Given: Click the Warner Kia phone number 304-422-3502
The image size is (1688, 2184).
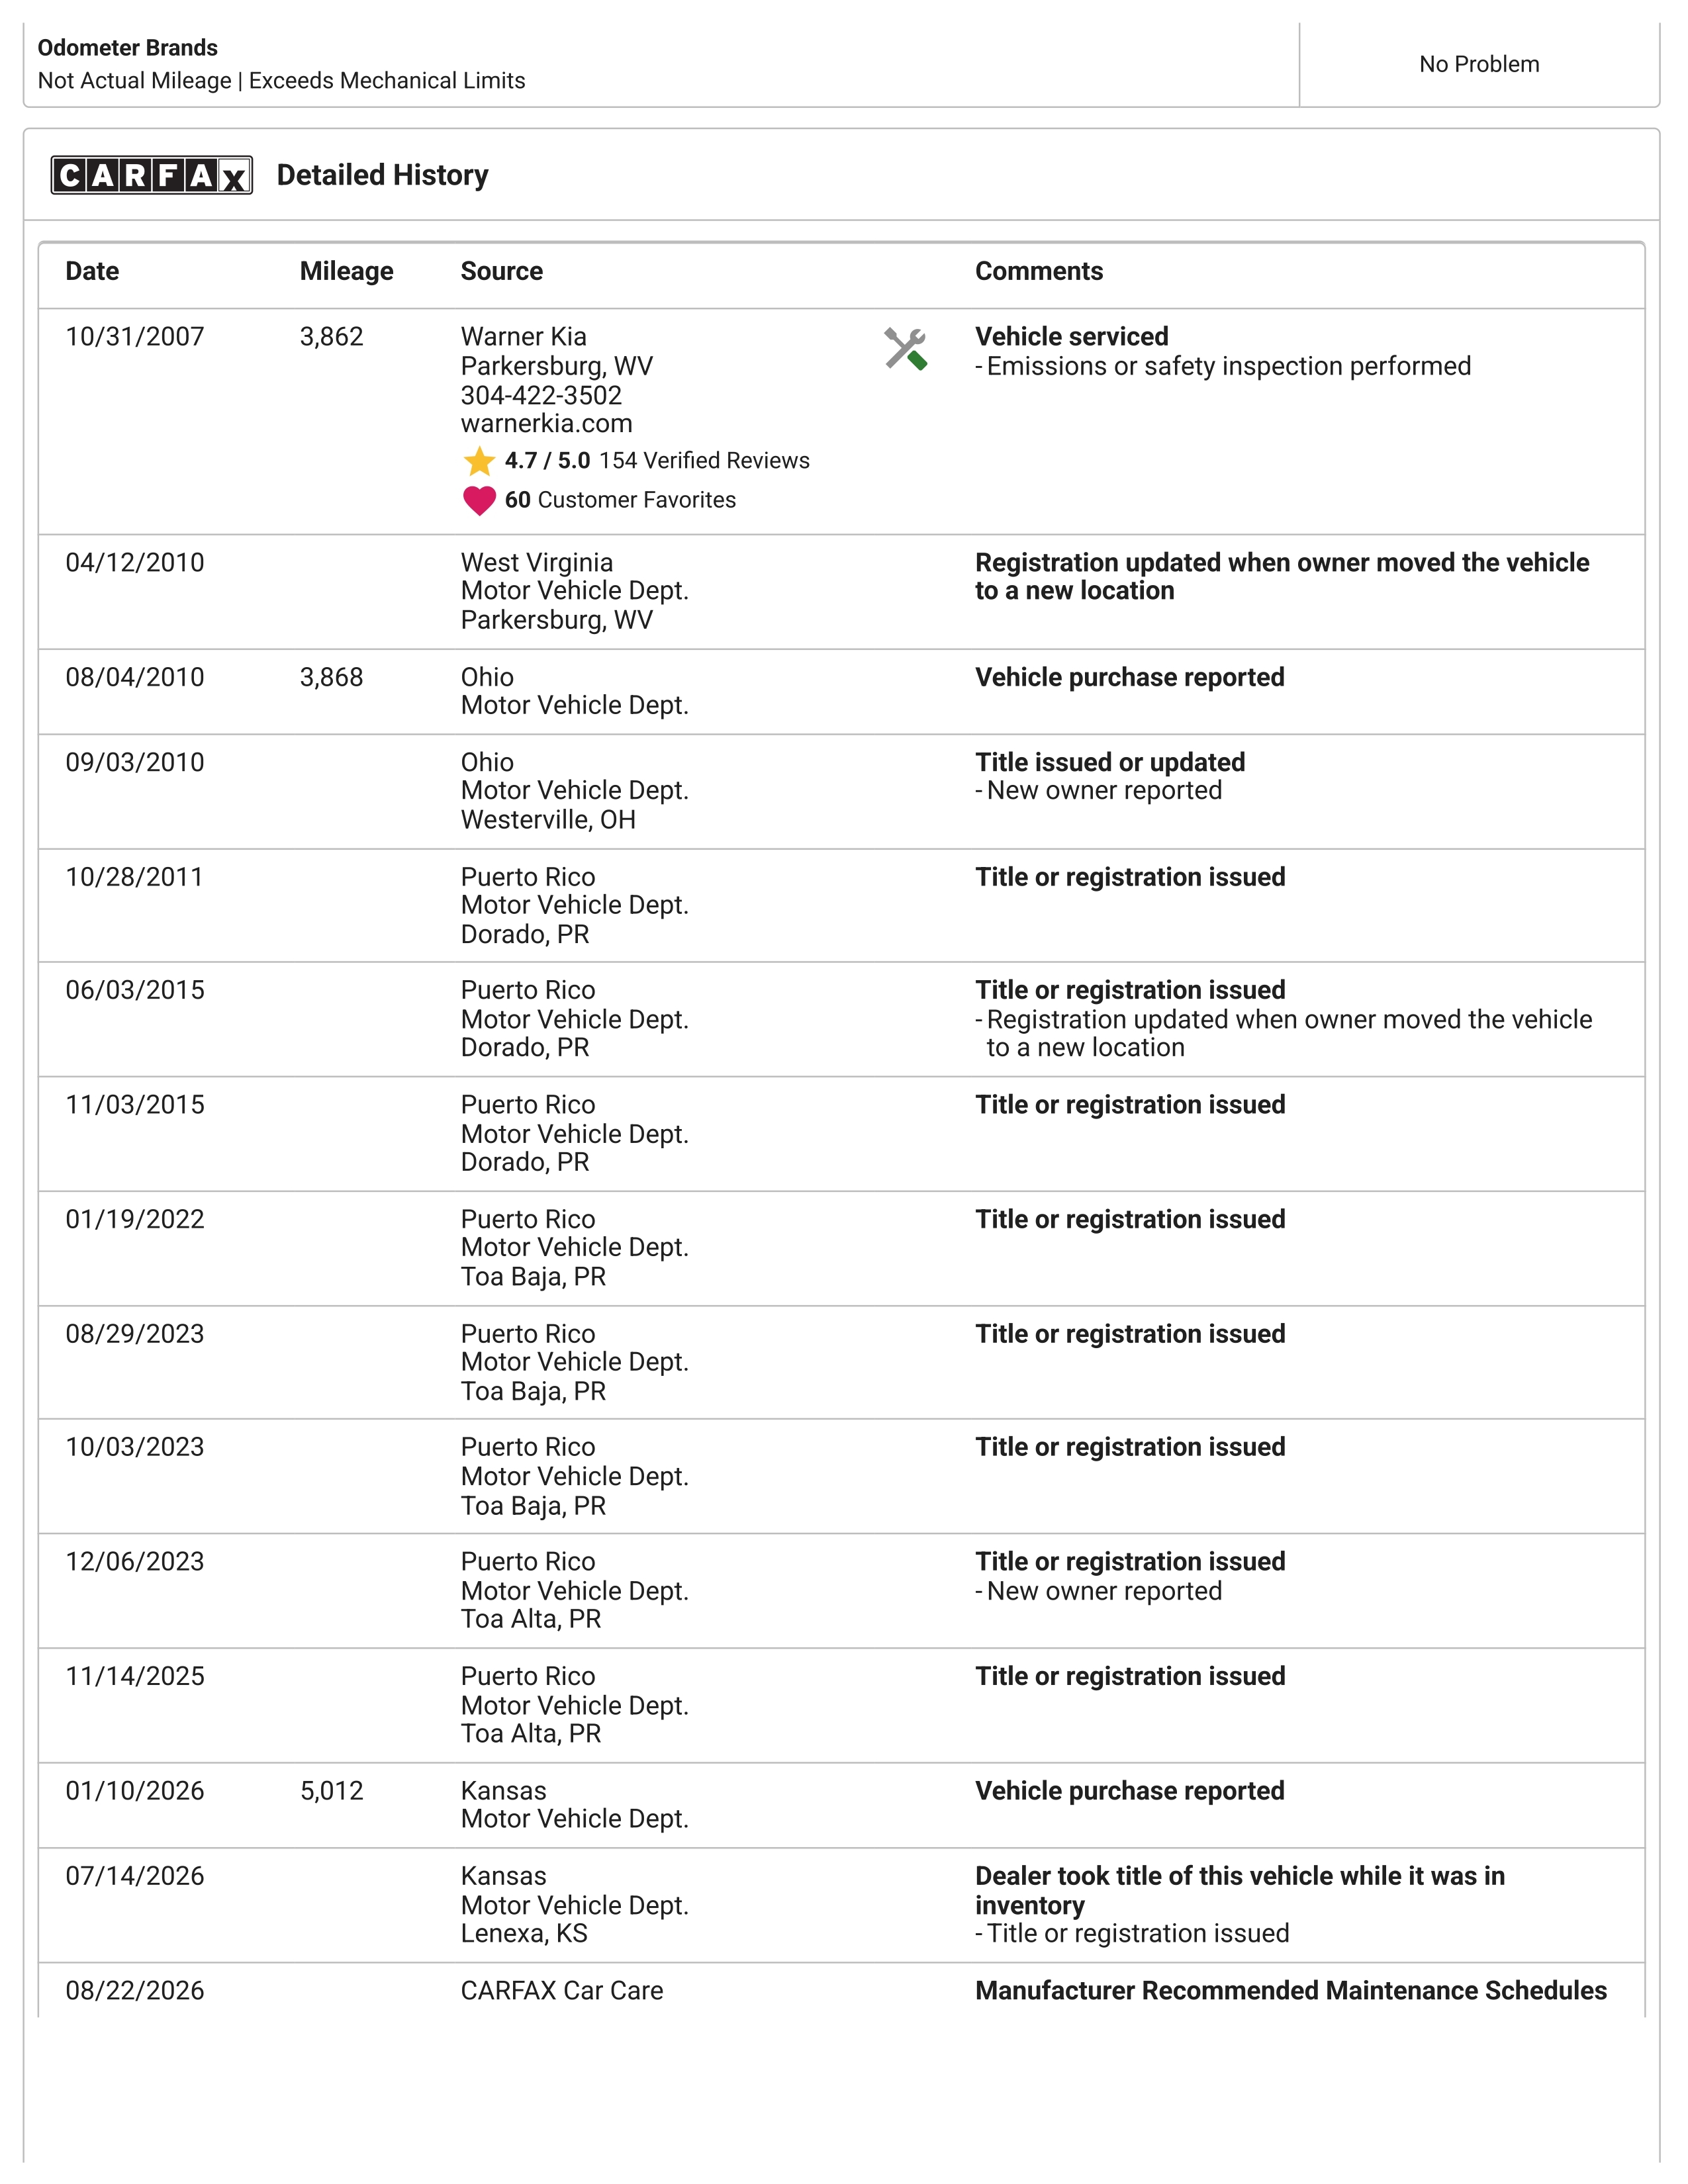Looking at the screenshot, I should coord(541,395).
